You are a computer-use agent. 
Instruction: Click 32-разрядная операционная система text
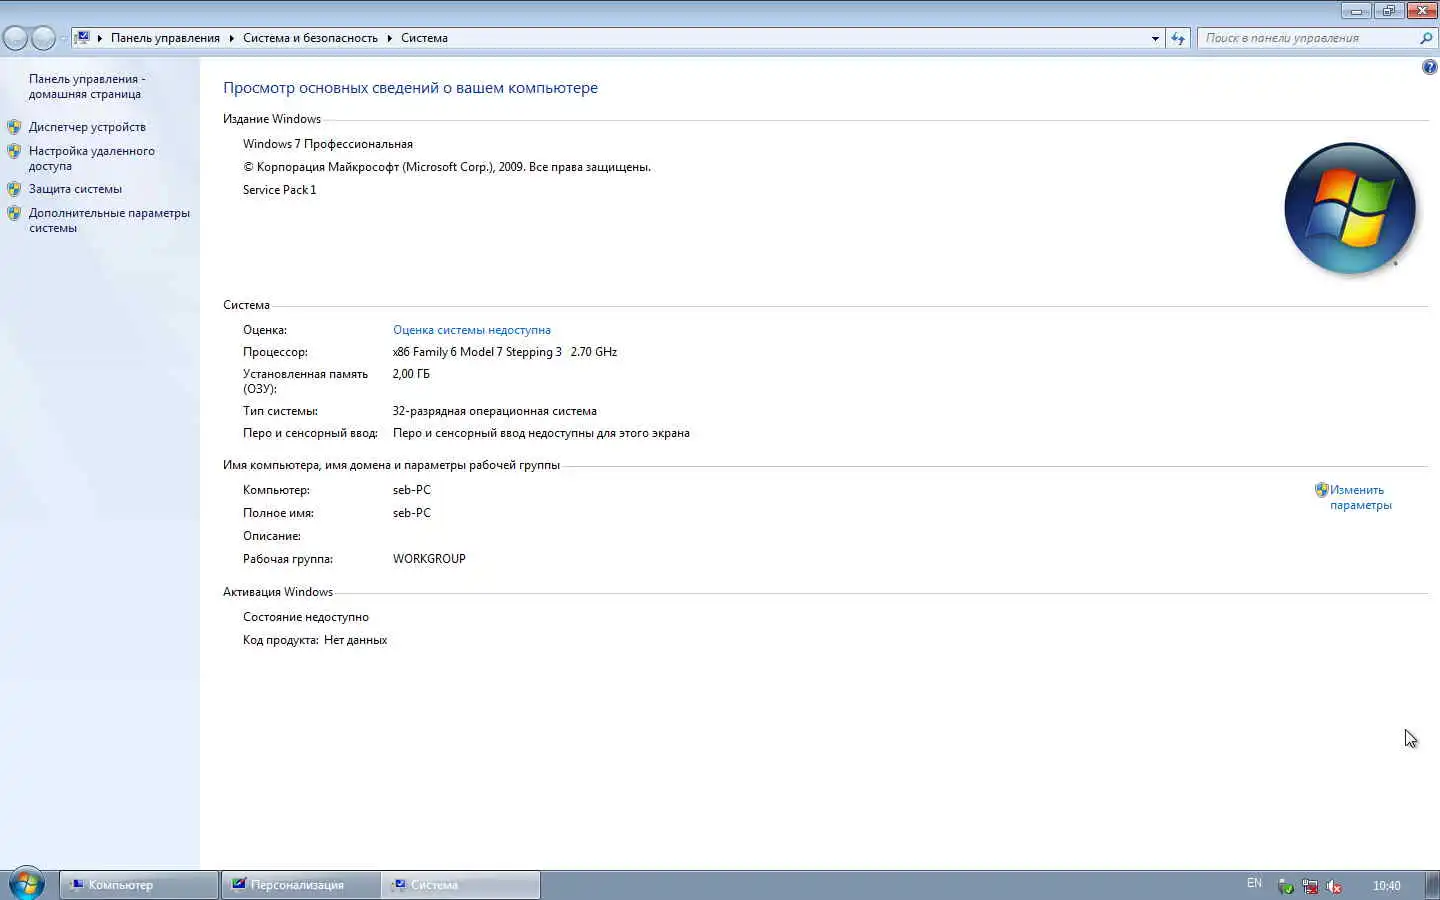click(494, 411)
